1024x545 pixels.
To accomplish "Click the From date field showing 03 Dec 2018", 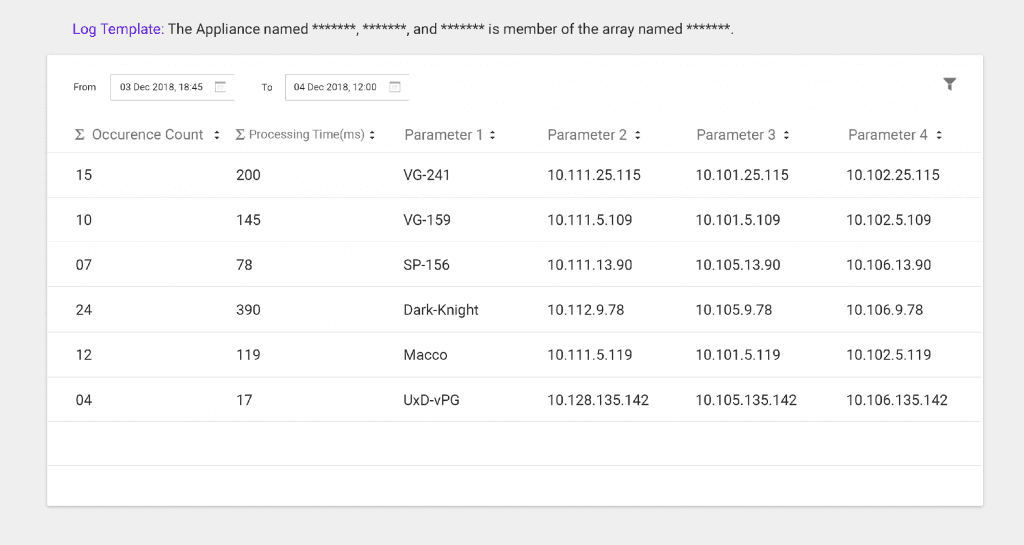I will (x=161, y=87).
